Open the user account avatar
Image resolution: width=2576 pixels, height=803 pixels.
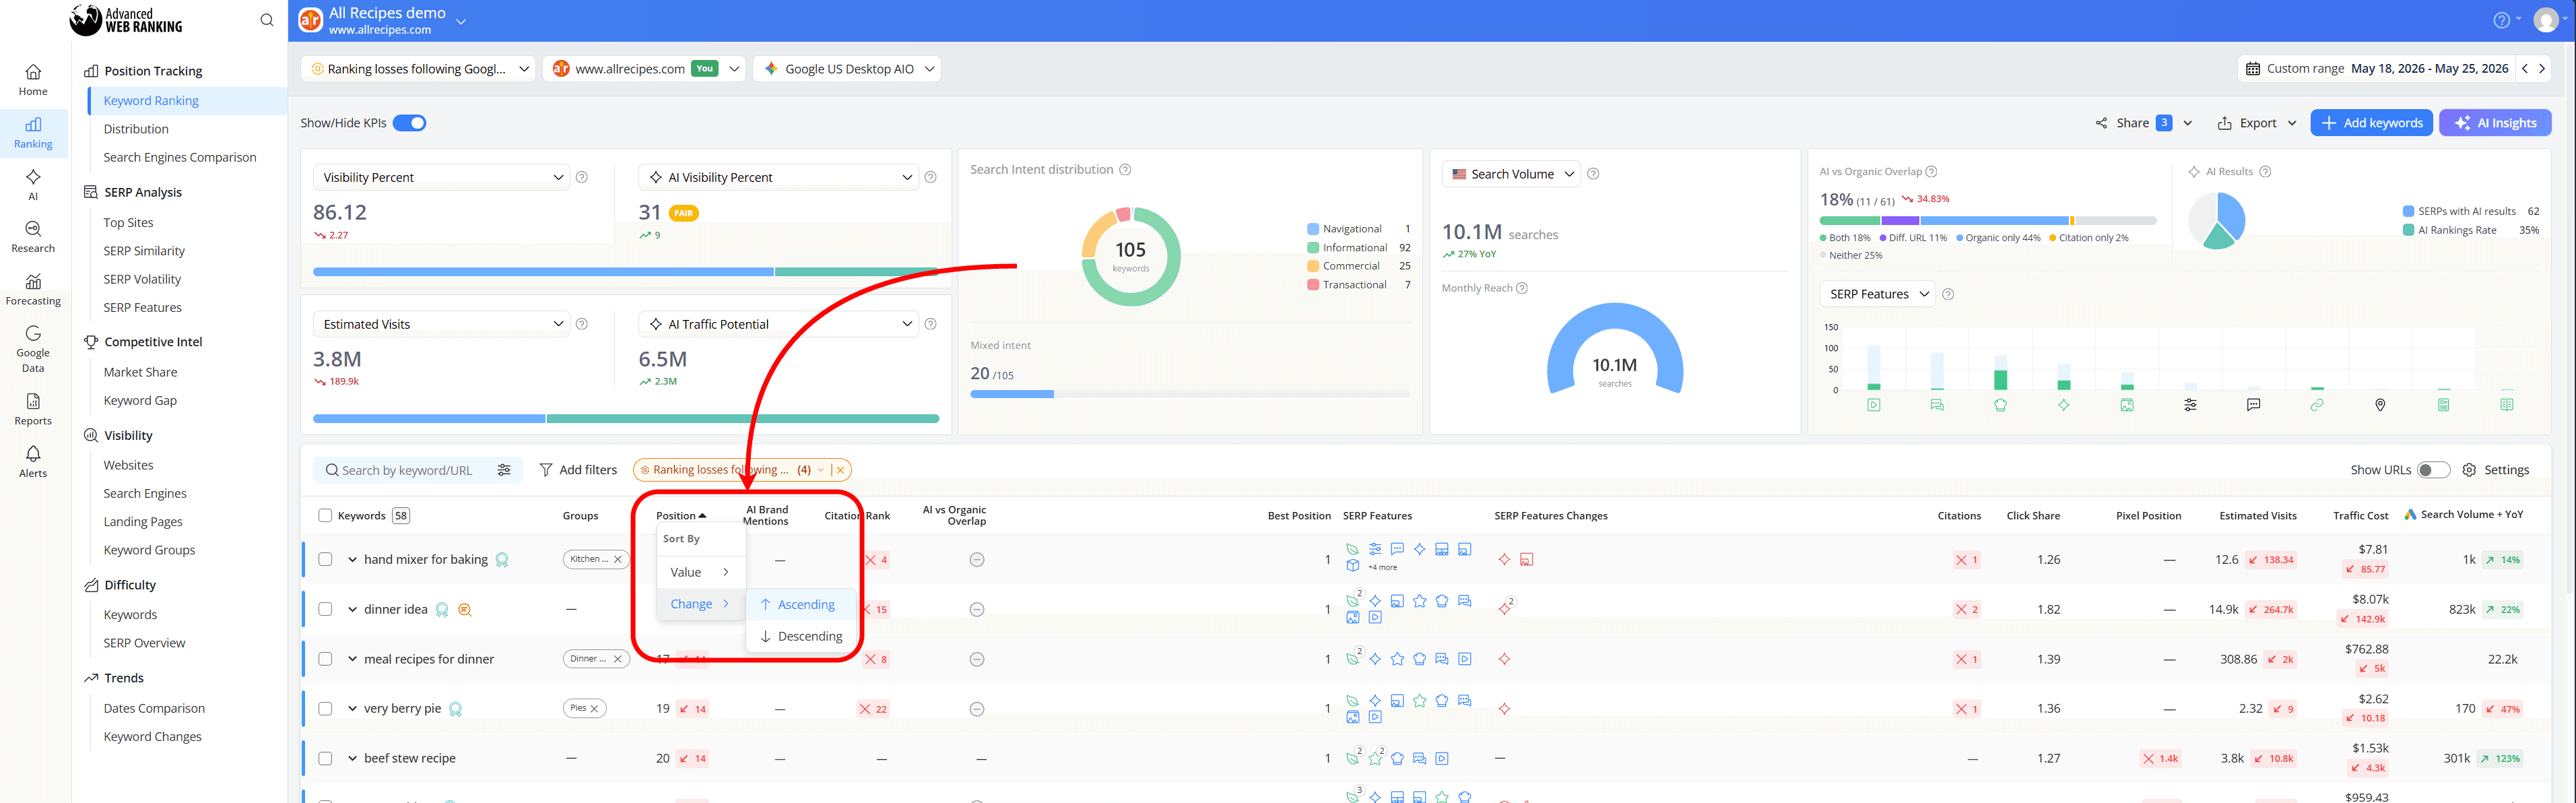[2546, 21]
